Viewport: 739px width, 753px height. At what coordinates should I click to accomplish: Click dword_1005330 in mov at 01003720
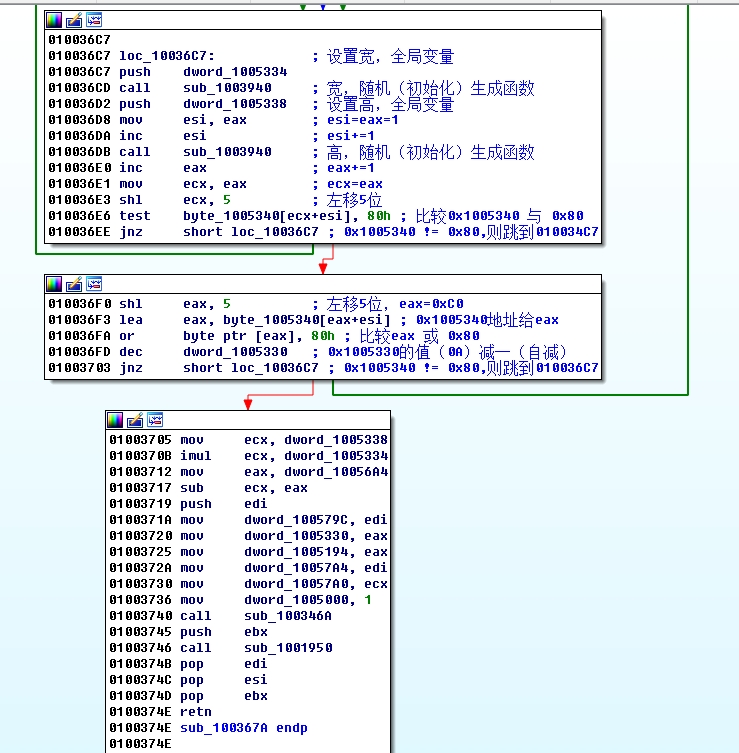tap(296, 536)
